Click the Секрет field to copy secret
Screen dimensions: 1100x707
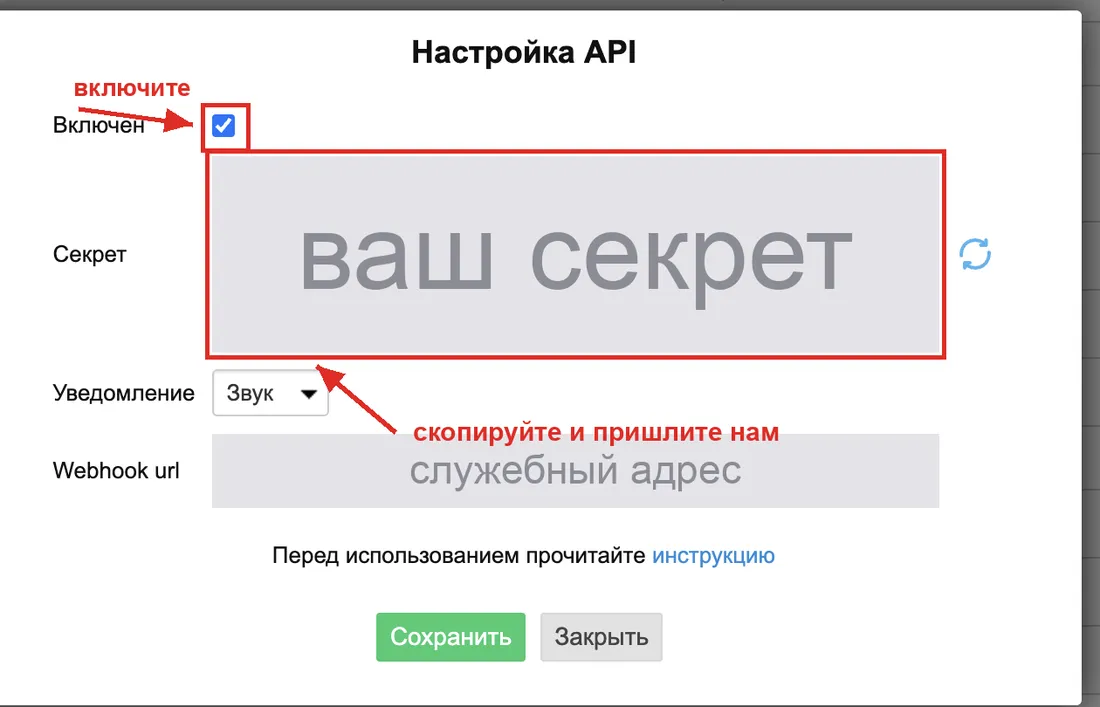575,254
